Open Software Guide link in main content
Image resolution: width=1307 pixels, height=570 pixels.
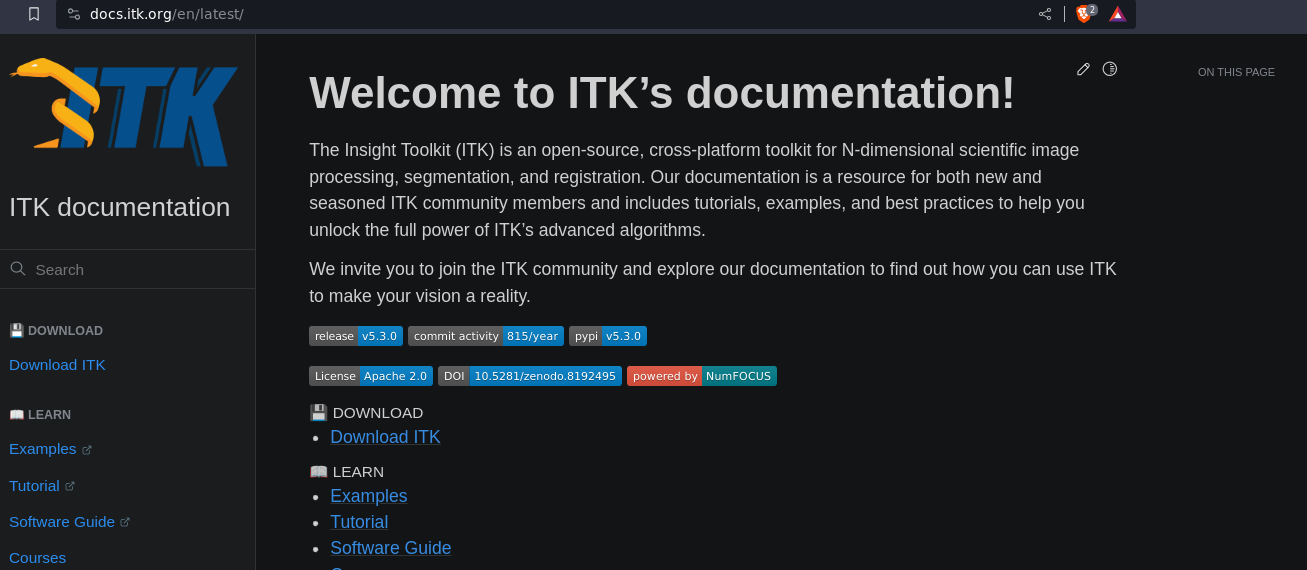(x=391, y=548)
